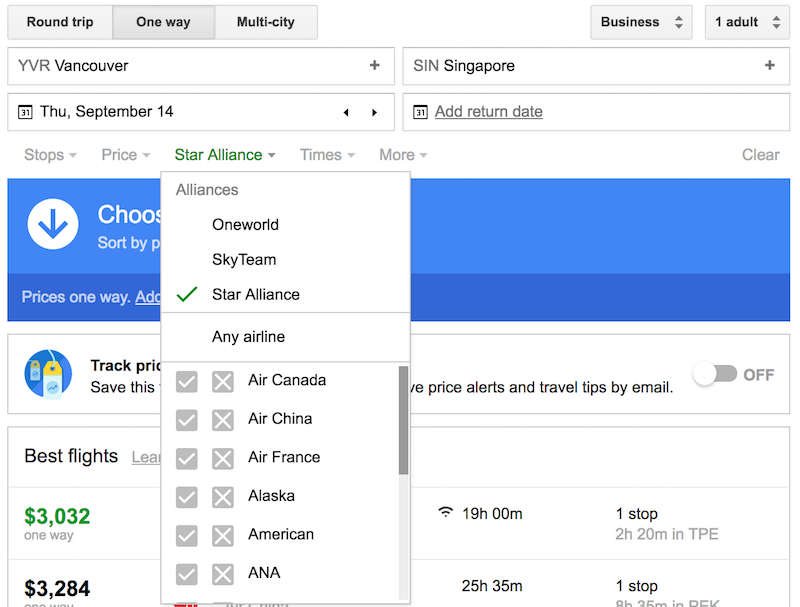Check the American checkbox
Image resolution: width=800 pixels, height=607 pixels.
point(187,536)
